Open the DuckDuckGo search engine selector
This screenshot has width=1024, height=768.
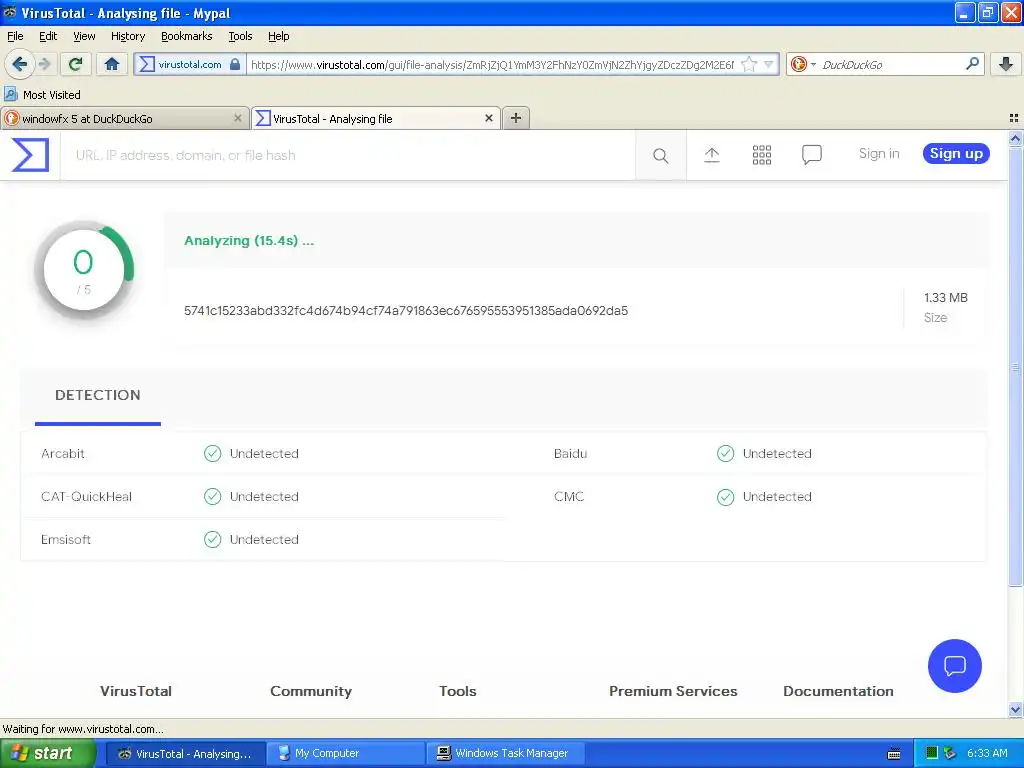pos(803,64)
